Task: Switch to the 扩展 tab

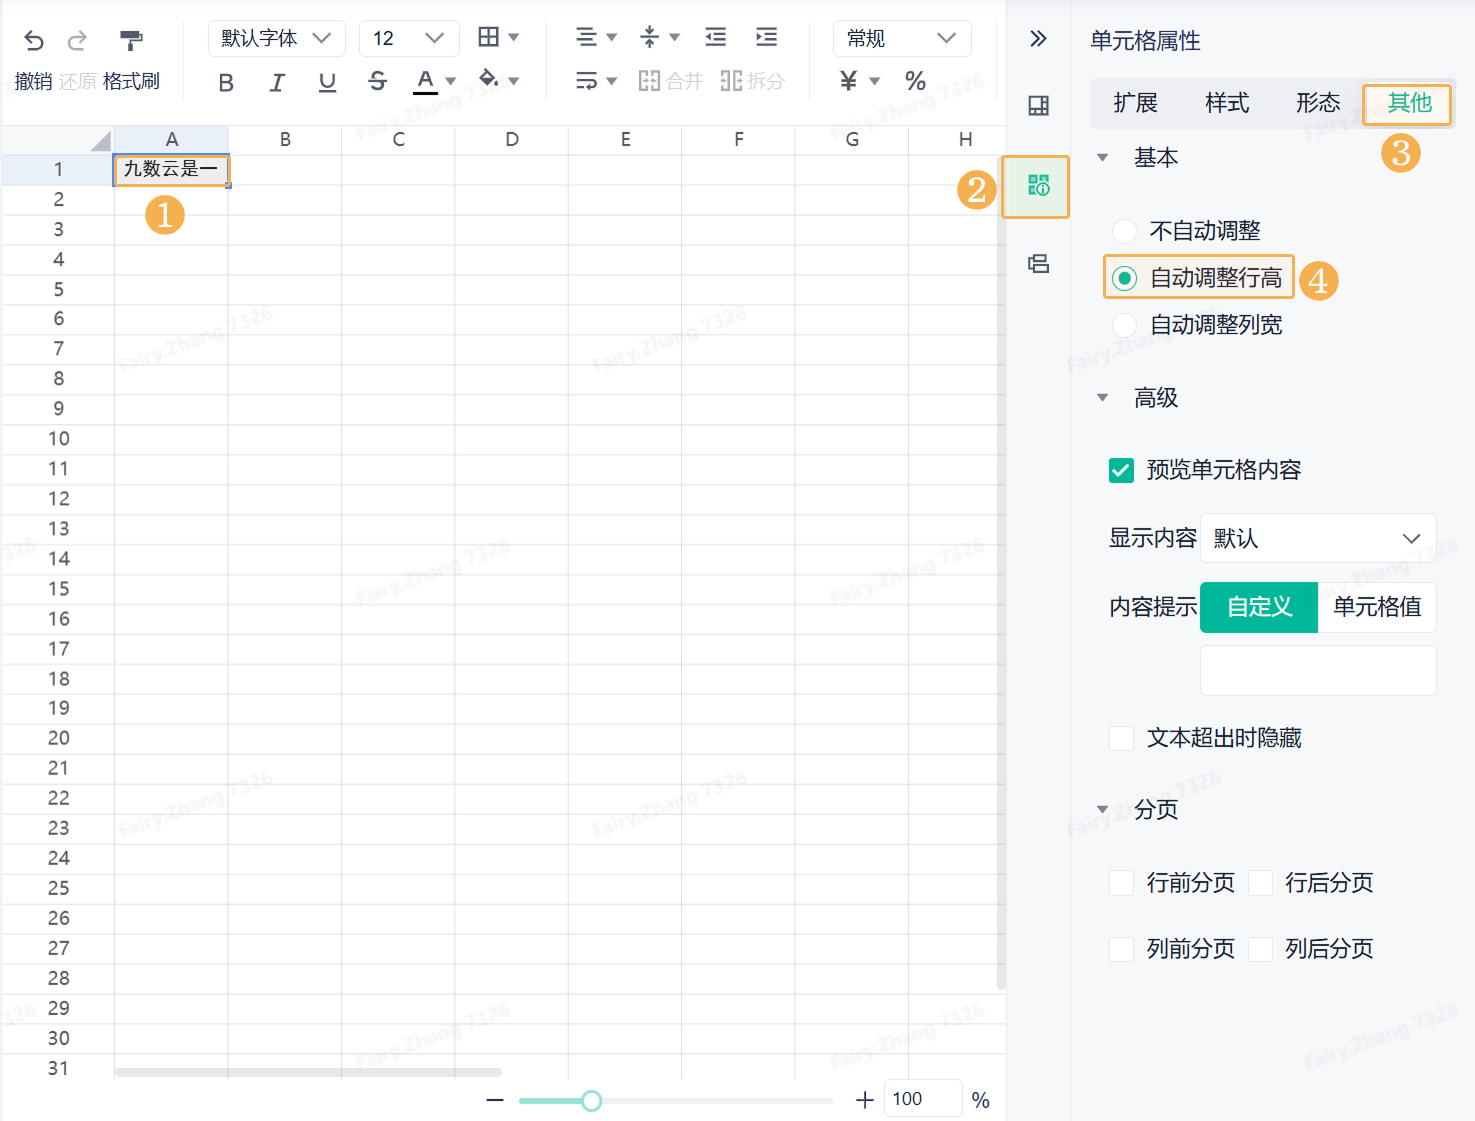Action: pyautogui.click(x=1135, y=103)
